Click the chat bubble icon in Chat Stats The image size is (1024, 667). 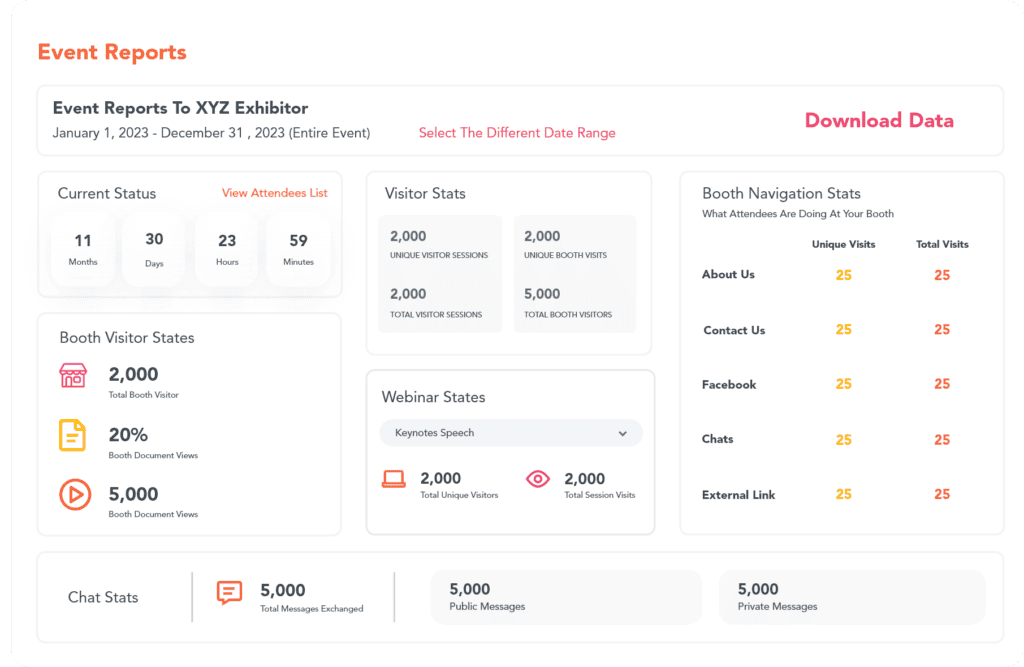228,594
